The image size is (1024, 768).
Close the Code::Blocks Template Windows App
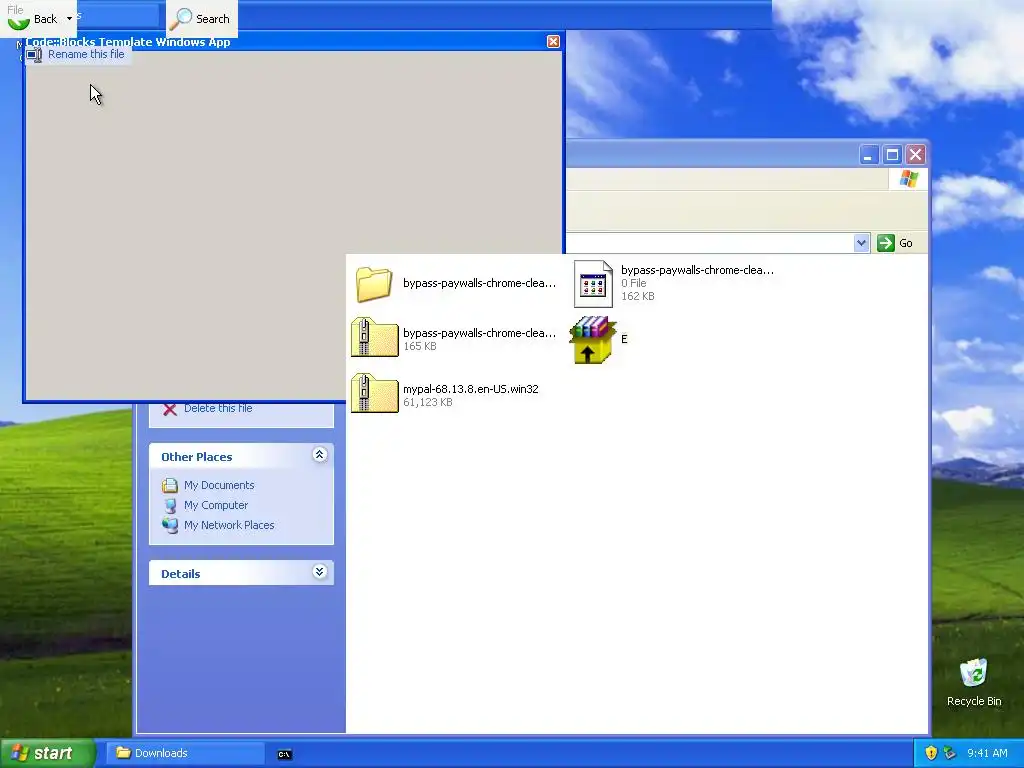click(553, 42)
